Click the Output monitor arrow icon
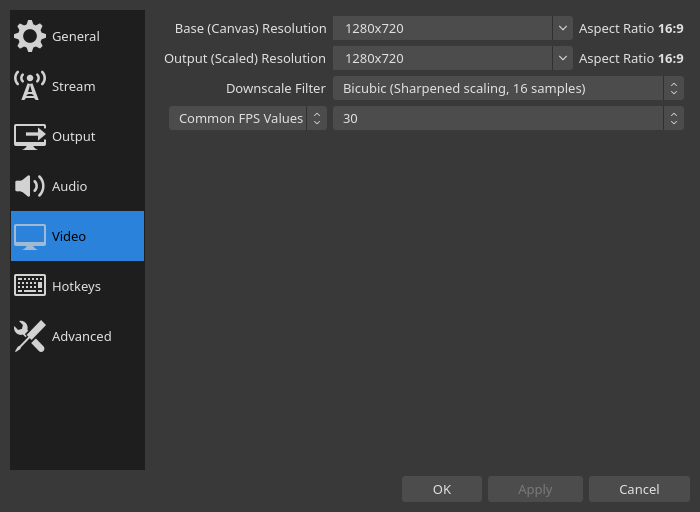Viewport: 700px width, 512px height. point(30,136)
